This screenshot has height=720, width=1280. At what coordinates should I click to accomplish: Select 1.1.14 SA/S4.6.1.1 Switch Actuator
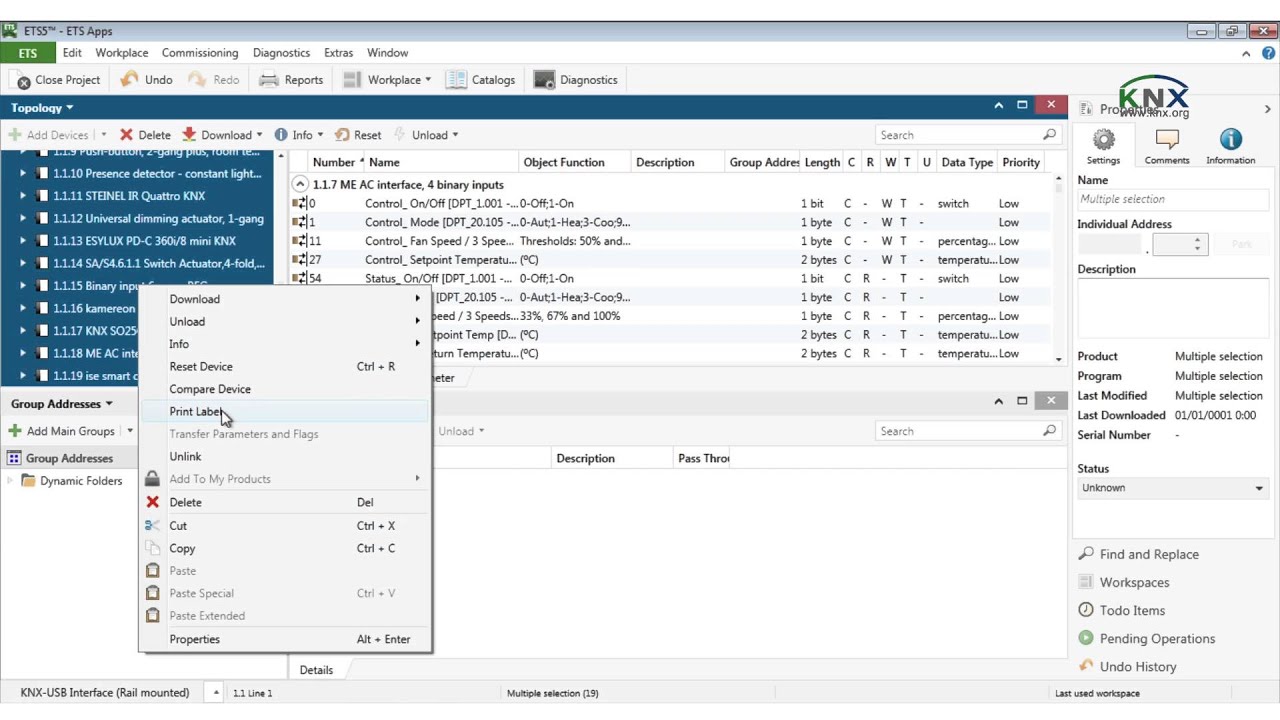[x=159, y=263]
